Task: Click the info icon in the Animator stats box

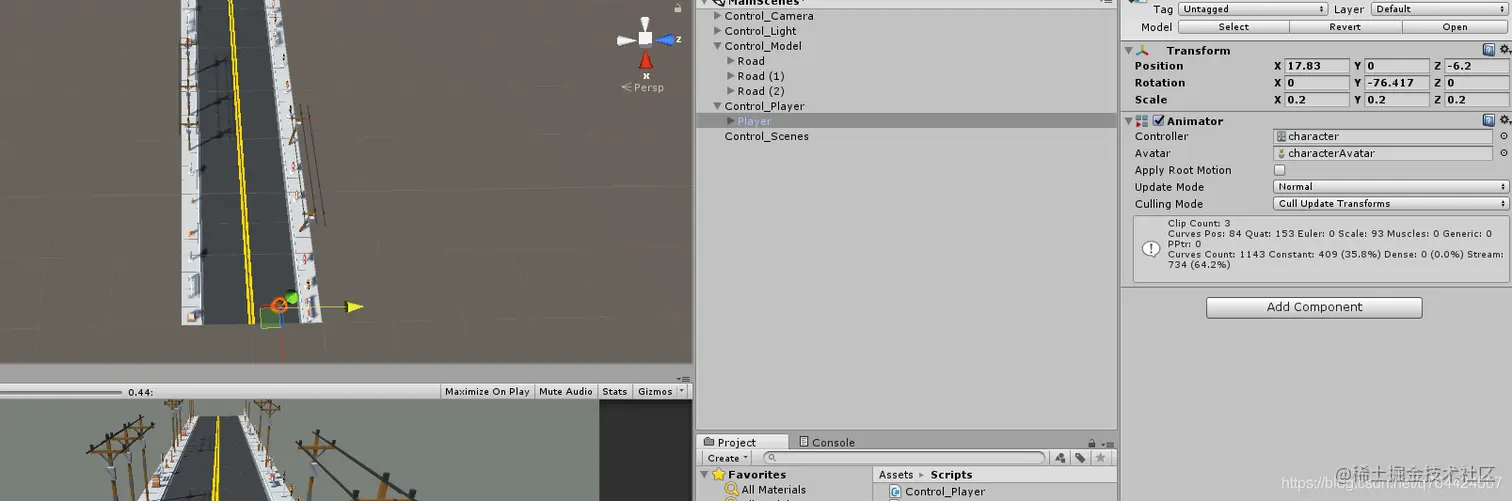Action: (x=1151, y=248)
